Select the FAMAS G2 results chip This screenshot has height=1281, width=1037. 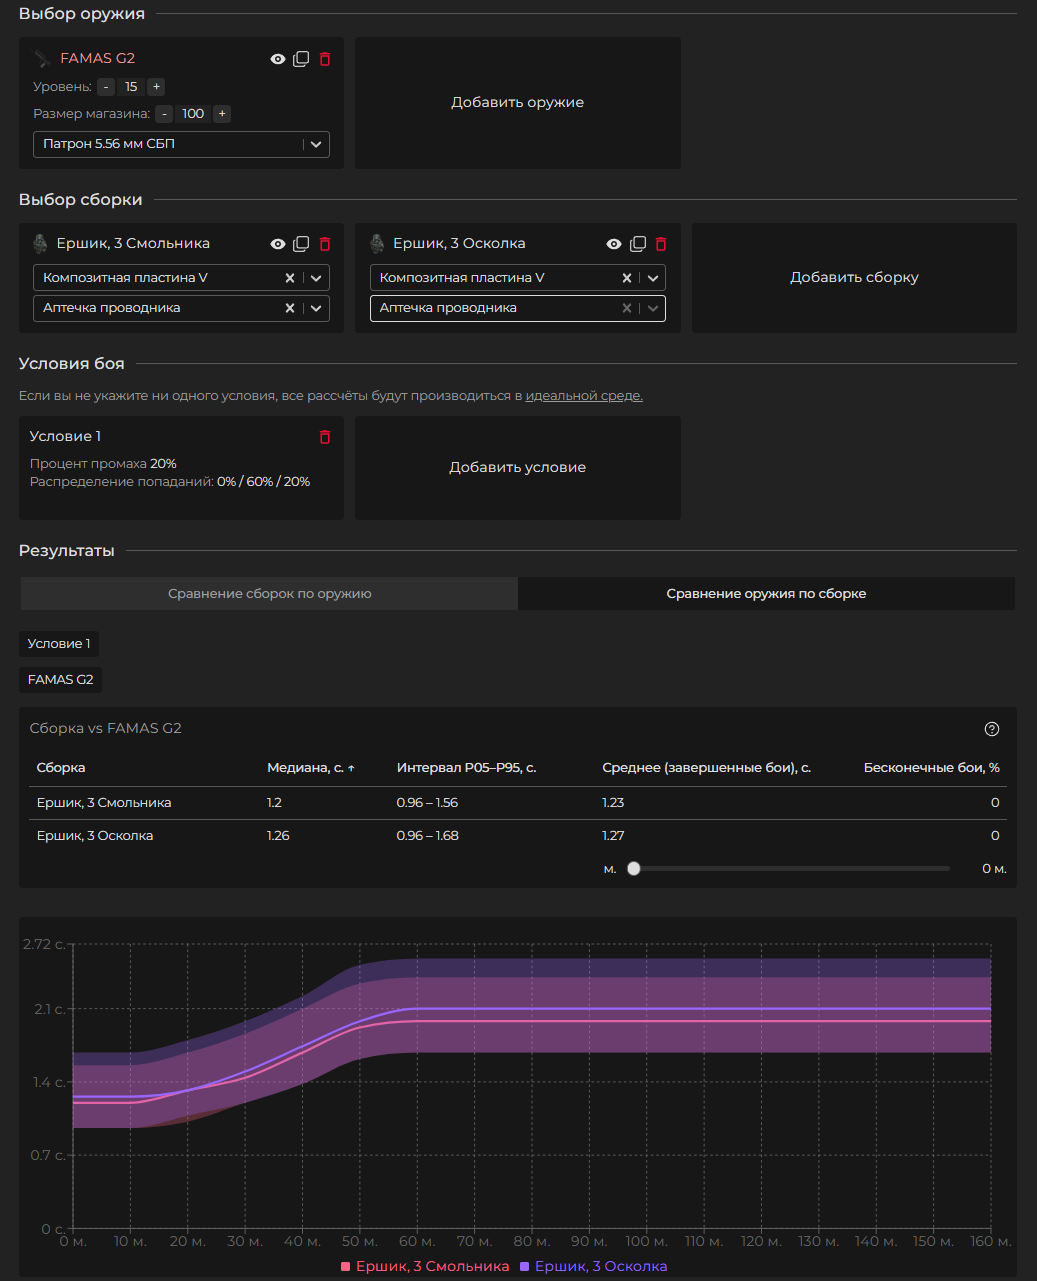(x=61, y=680)
